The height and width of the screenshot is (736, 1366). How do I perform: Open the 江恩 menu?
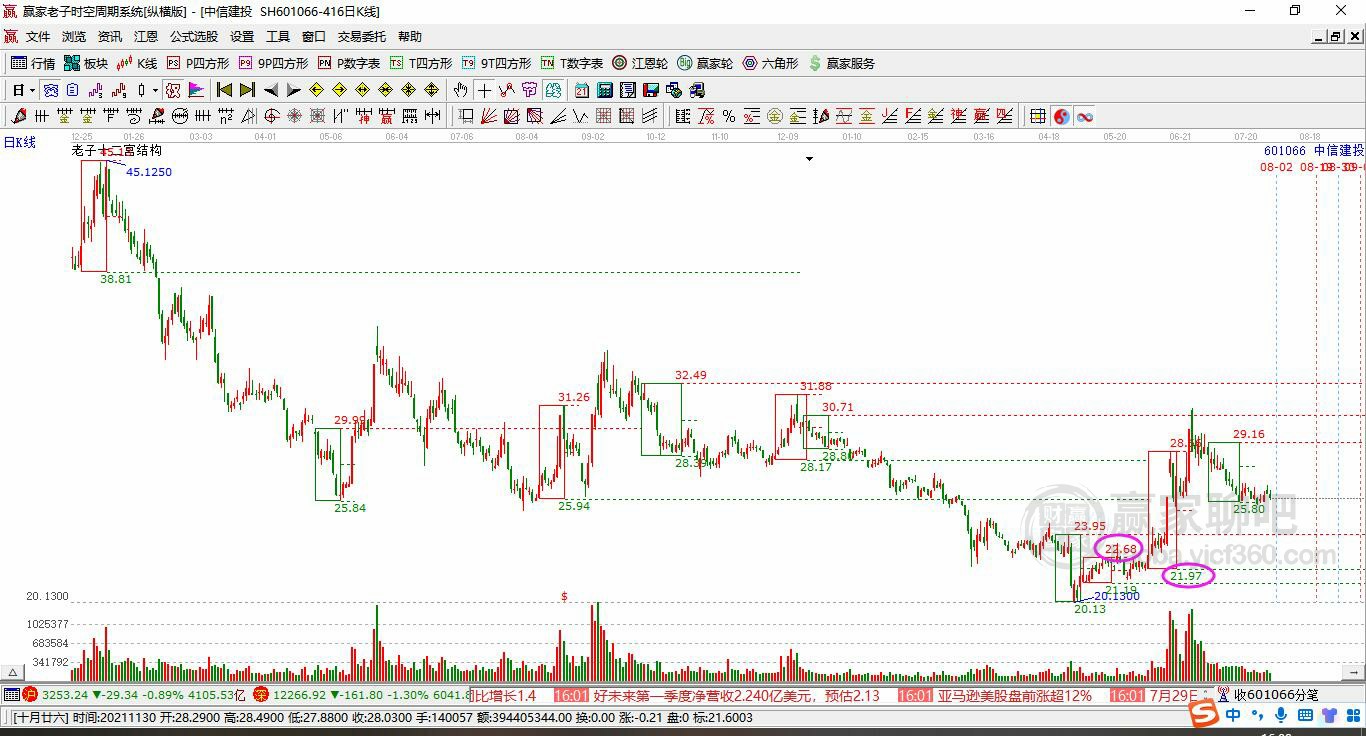pos(146,37)
